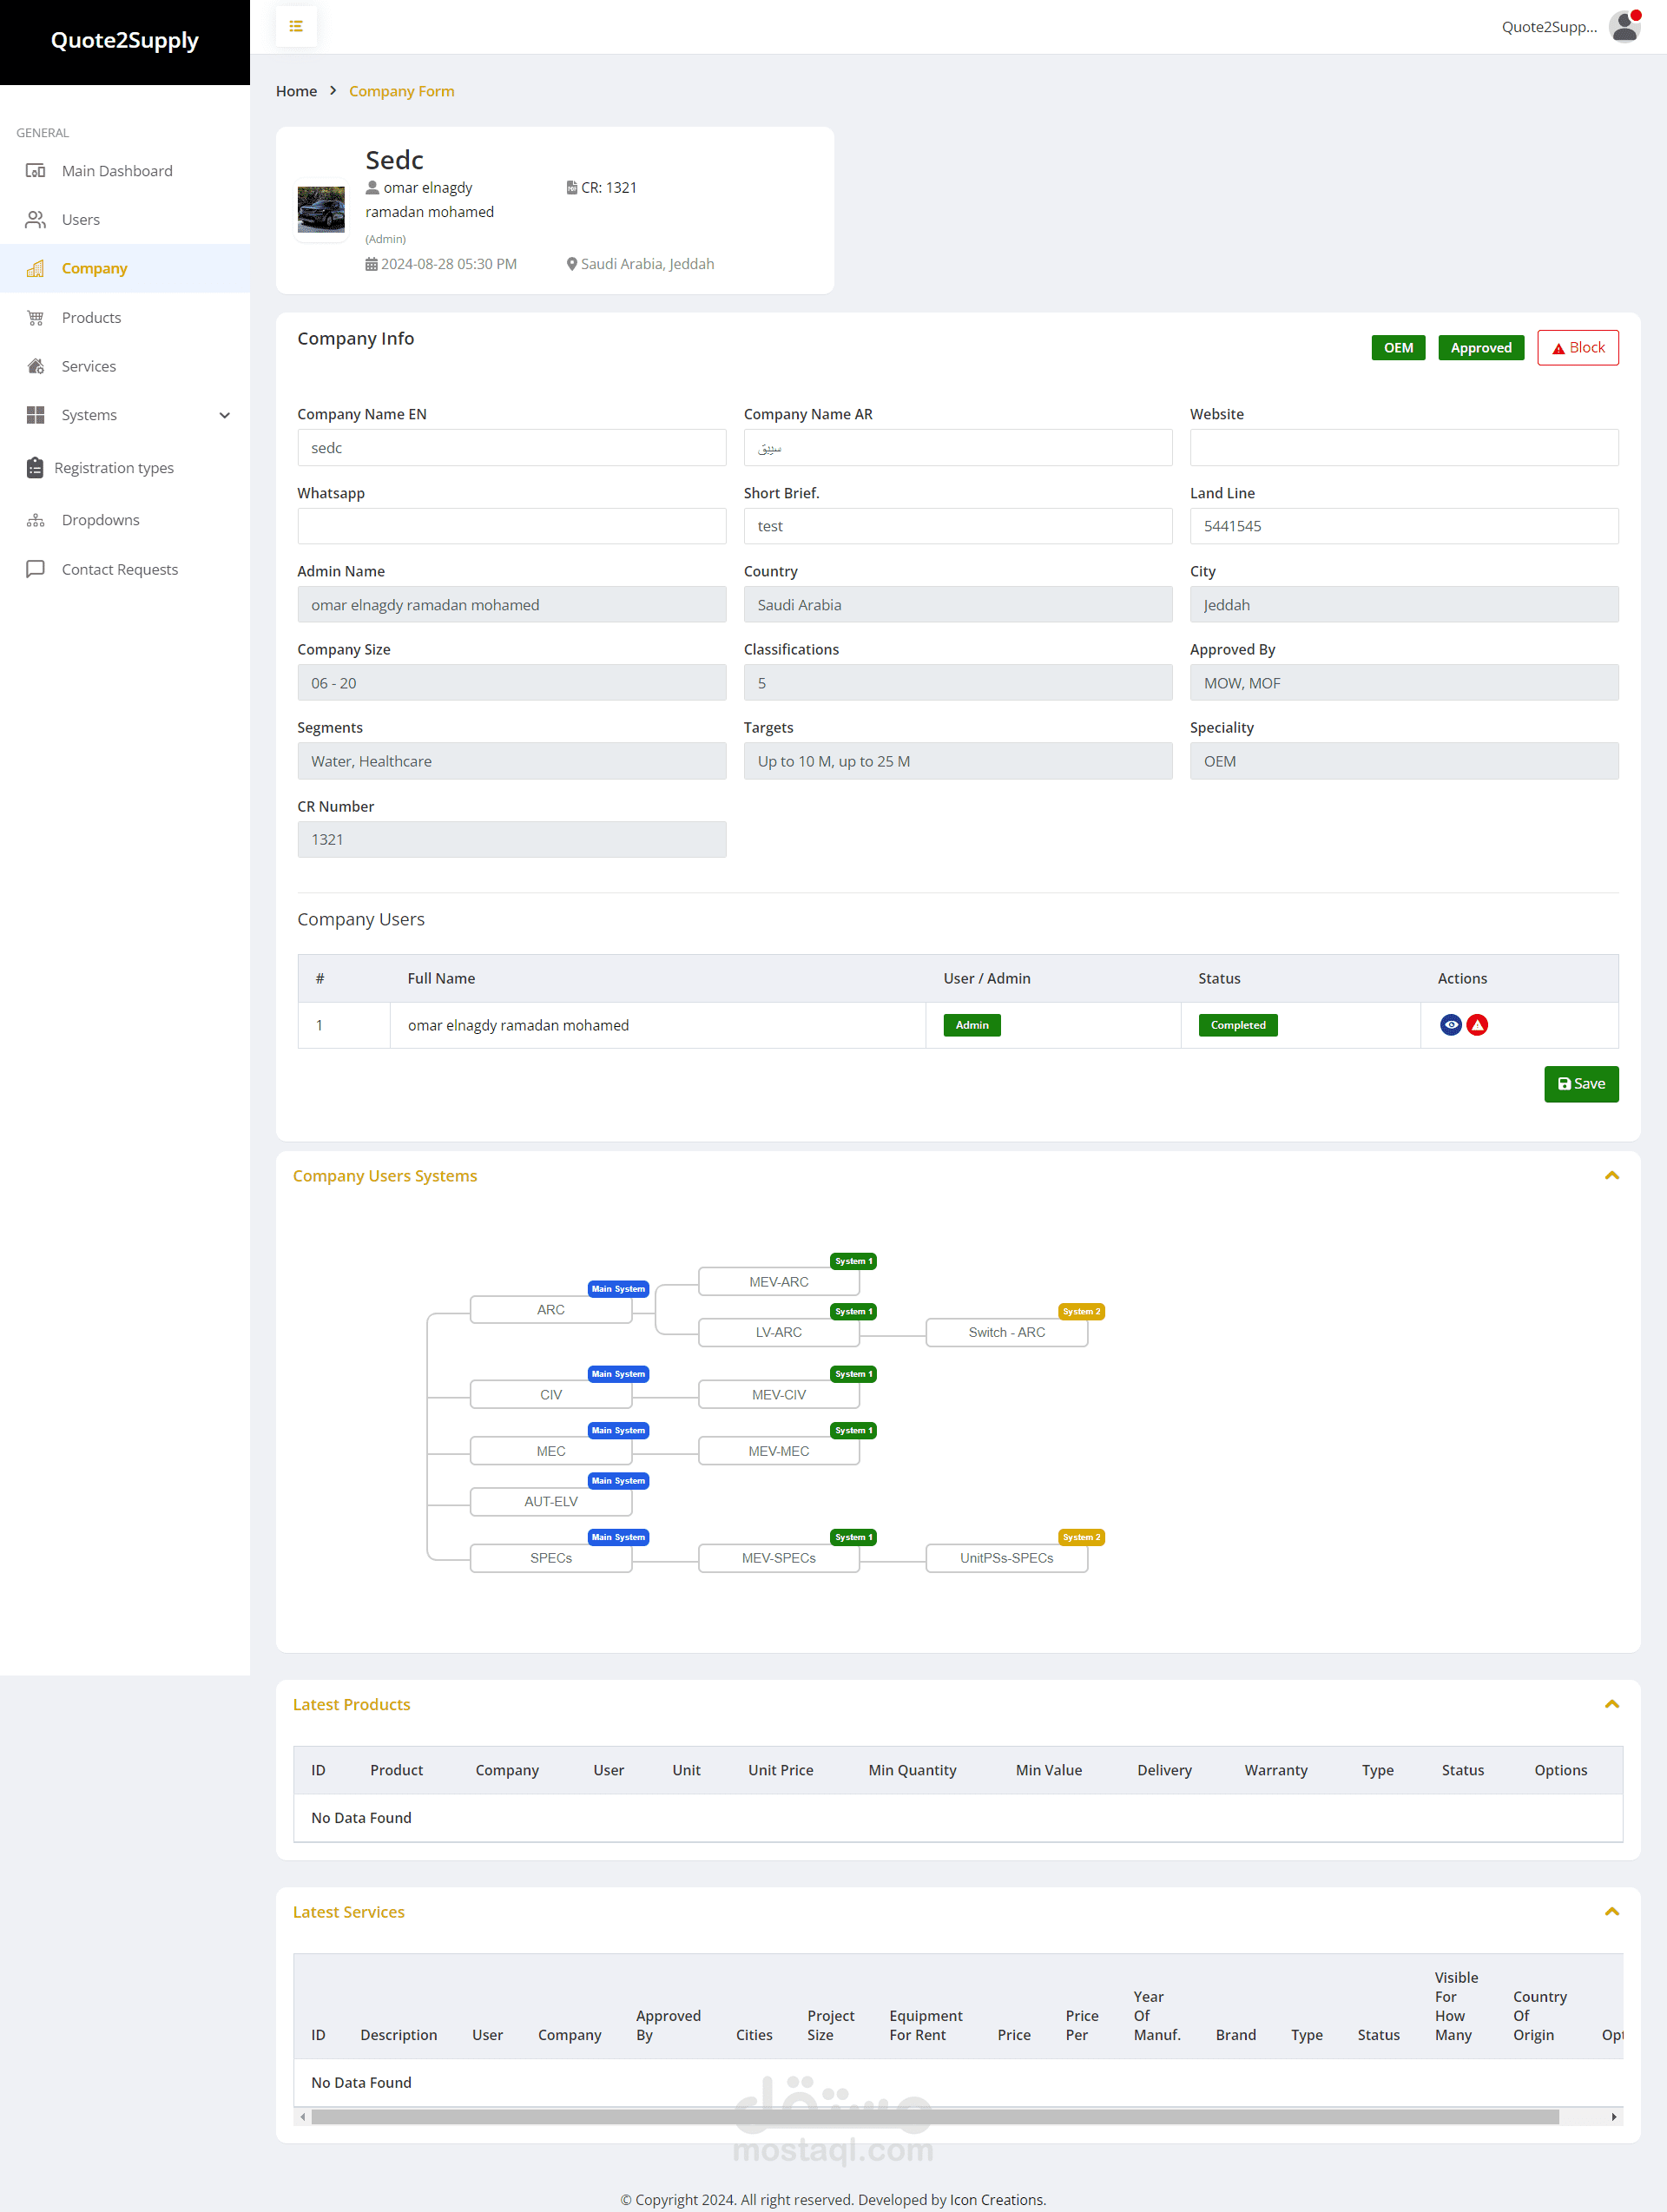Open the Dropdowns sidebar menu item

click(x=100, y=520)
